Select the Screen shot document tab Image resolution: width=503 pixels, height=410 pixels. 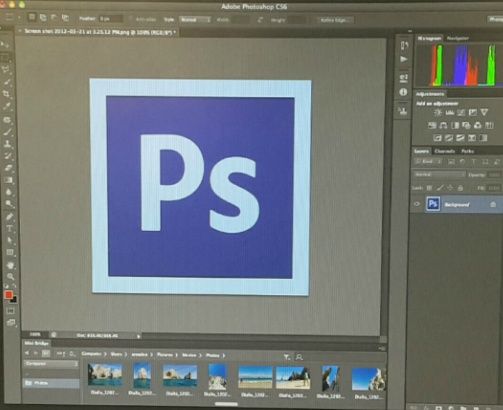tap(99, 32)
